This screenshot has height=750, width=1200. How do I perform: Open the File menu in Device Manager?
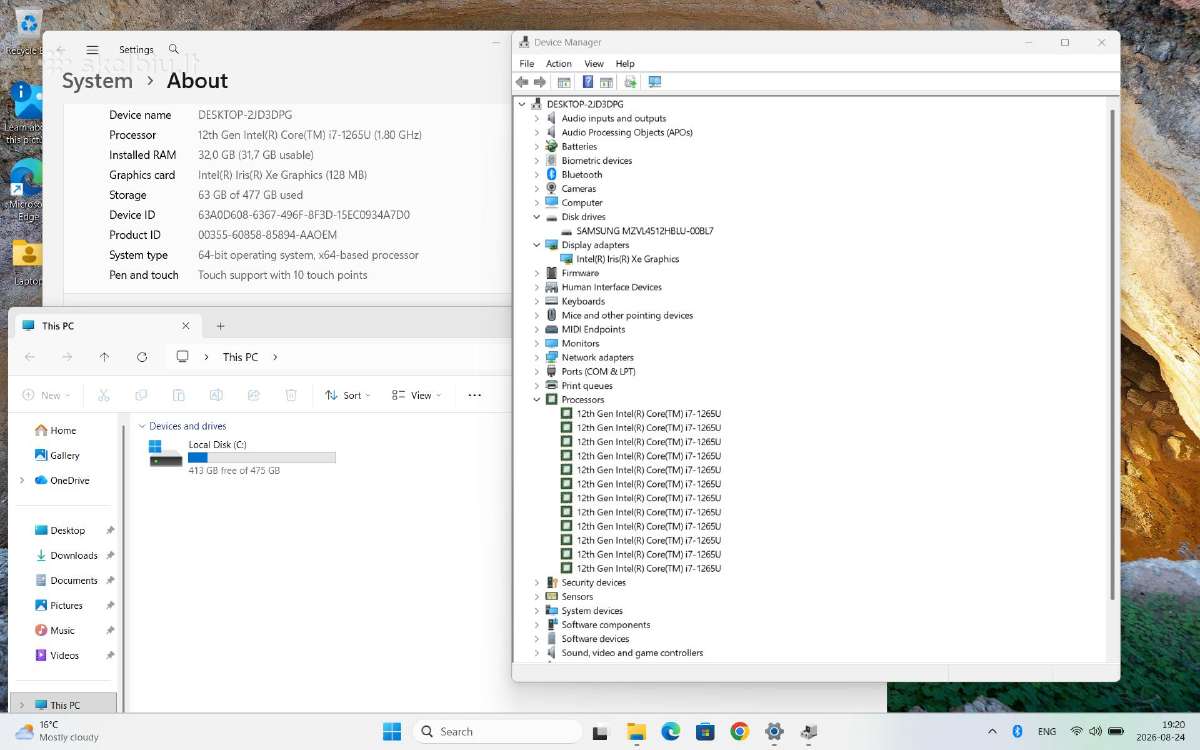tap(527, 63)
